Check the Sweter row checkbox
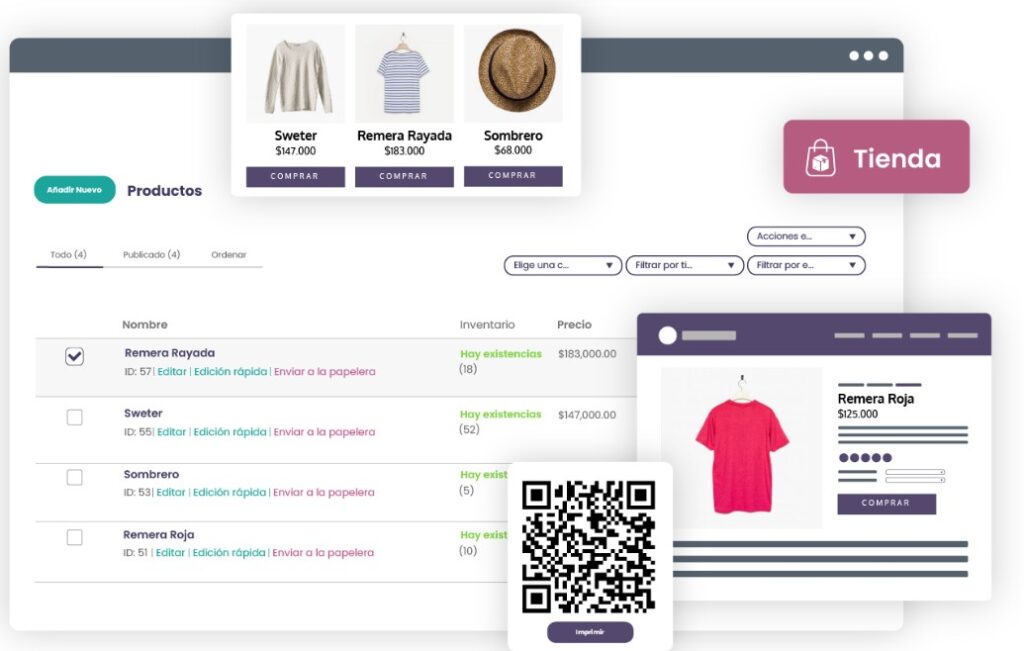The width and height of the screenshot is (1024, 651). (x=74, y=417)
